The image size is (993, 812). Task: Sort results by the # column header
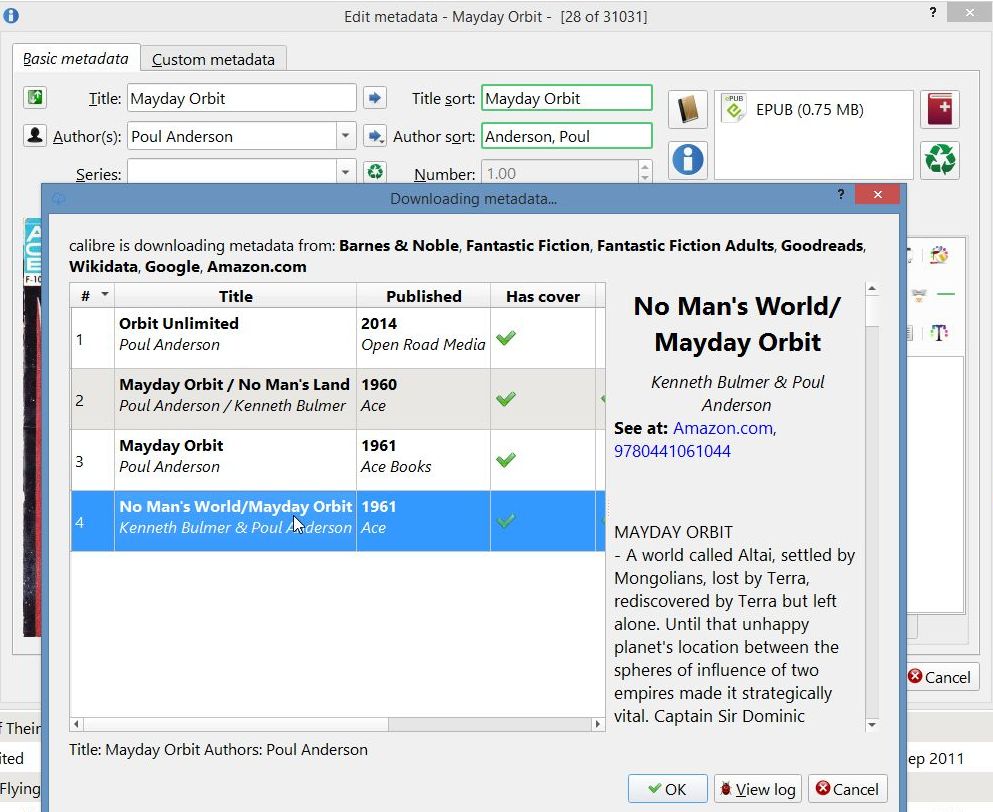point(92,296)
